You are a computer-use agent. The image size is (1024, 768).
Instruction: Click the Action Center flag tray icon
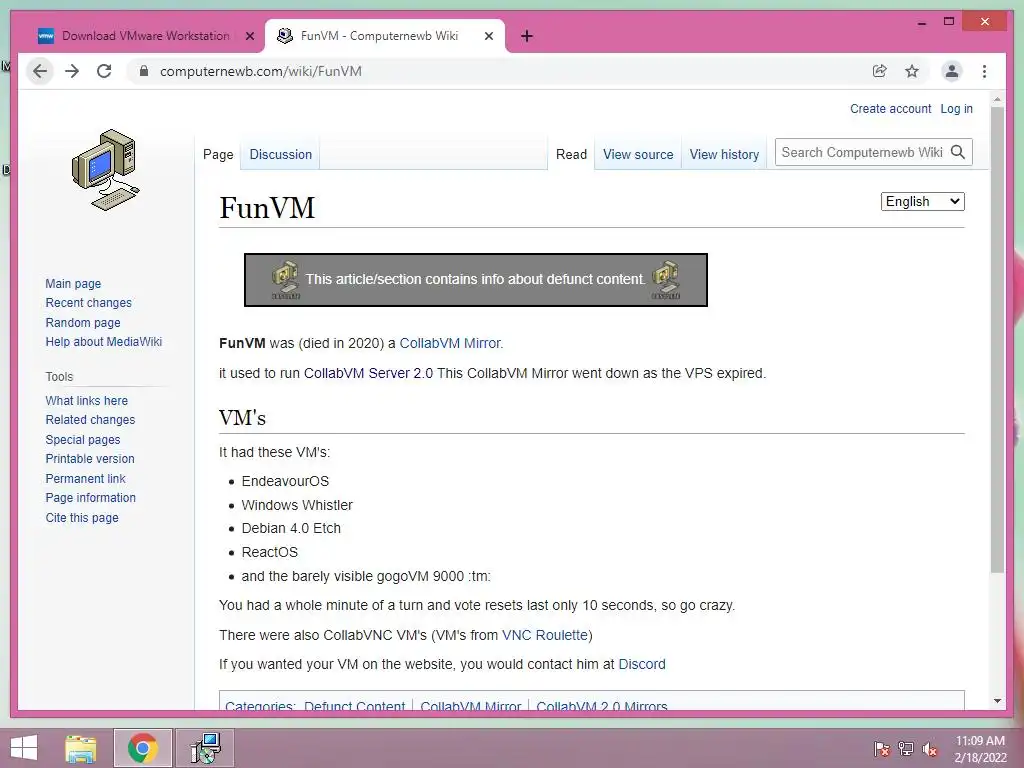[x=882, y=749]
